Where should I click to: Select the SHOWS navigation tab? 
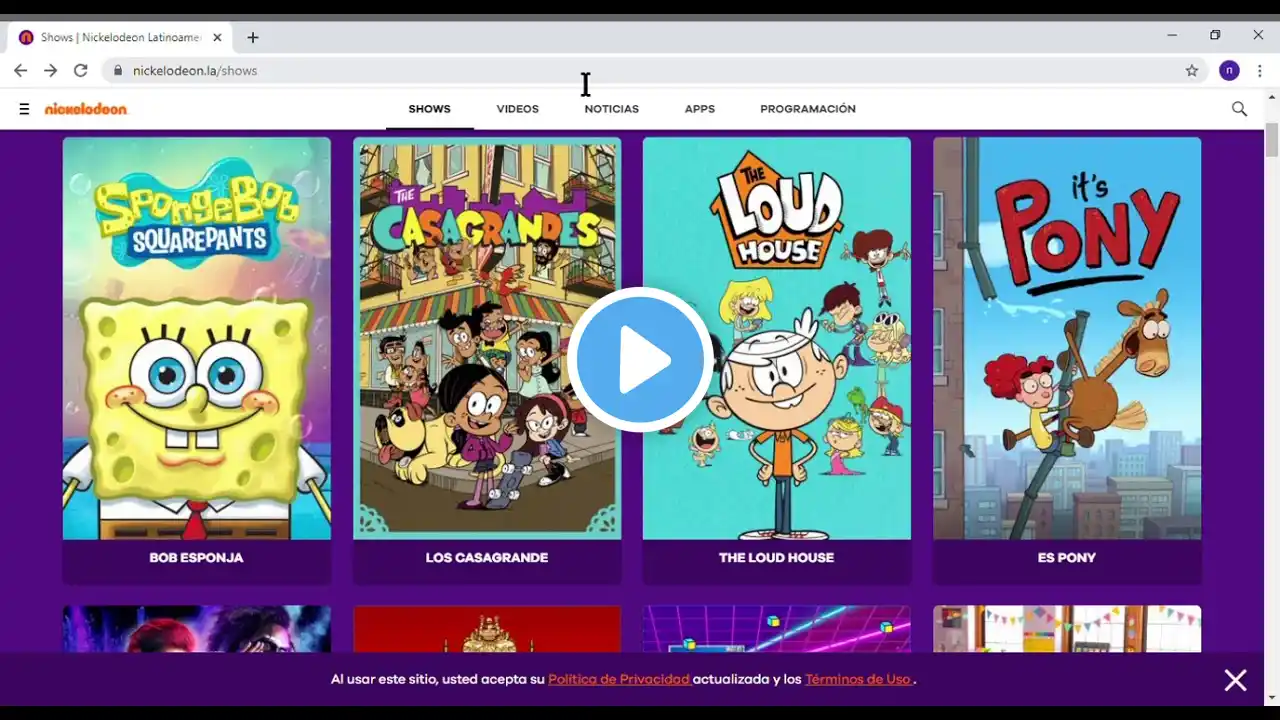click(430, 109)
